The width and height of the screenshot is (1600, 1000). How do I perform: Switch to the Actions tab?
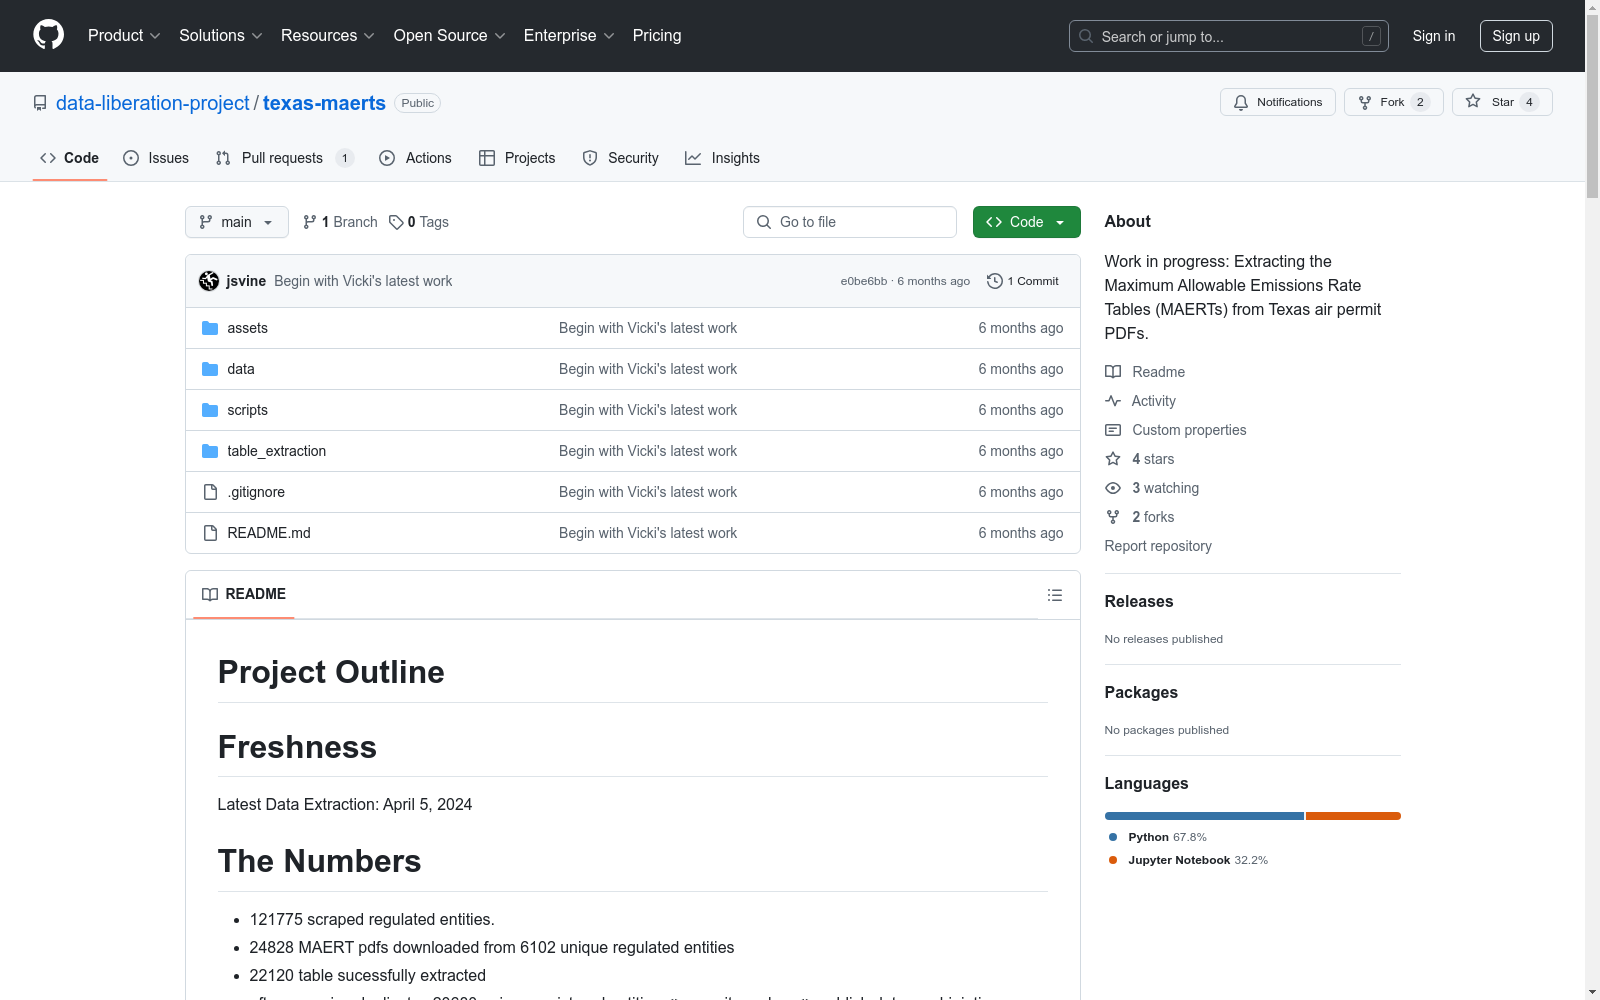click(415, 158)
